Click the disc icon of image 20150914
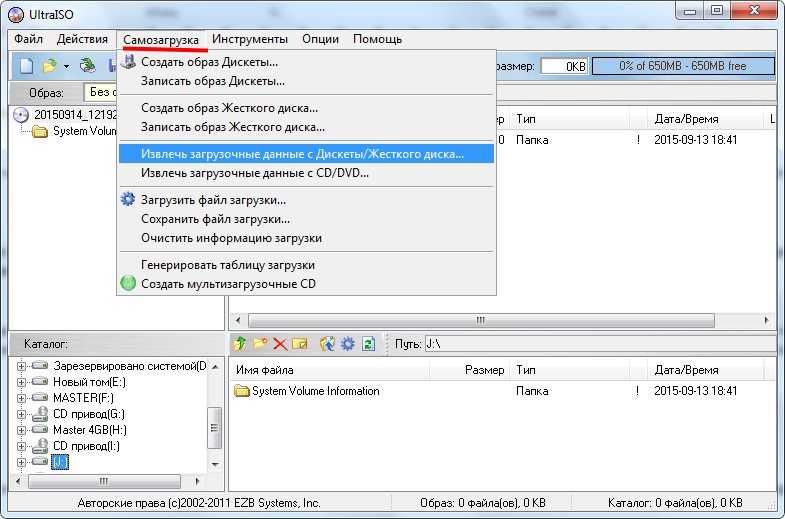The height and width of the screenshot is (519, 785). tap(21, 115)
